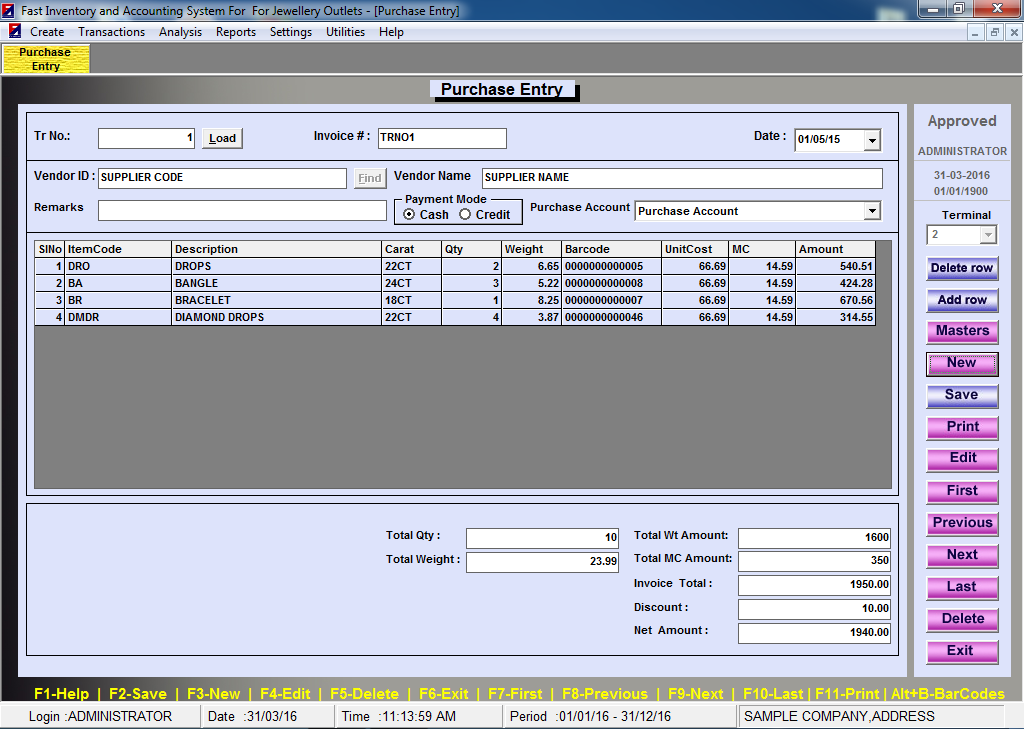Switch to the Purchase Entry tab

tap(46, 59)
